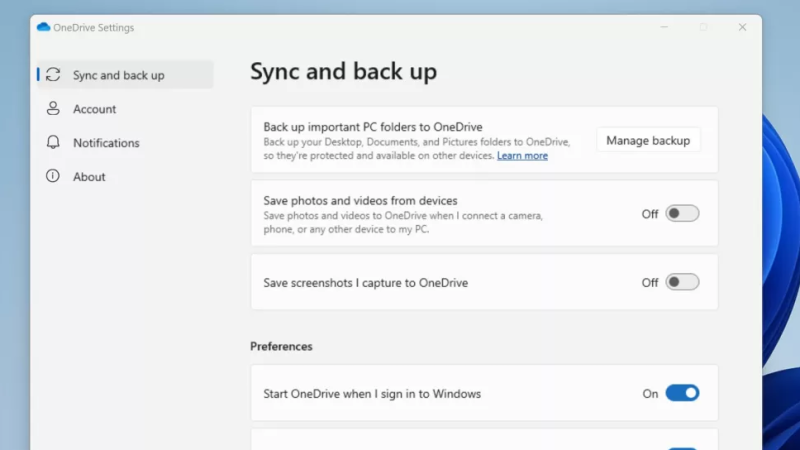Go to the Notifications section label

(x=106, y=143)
